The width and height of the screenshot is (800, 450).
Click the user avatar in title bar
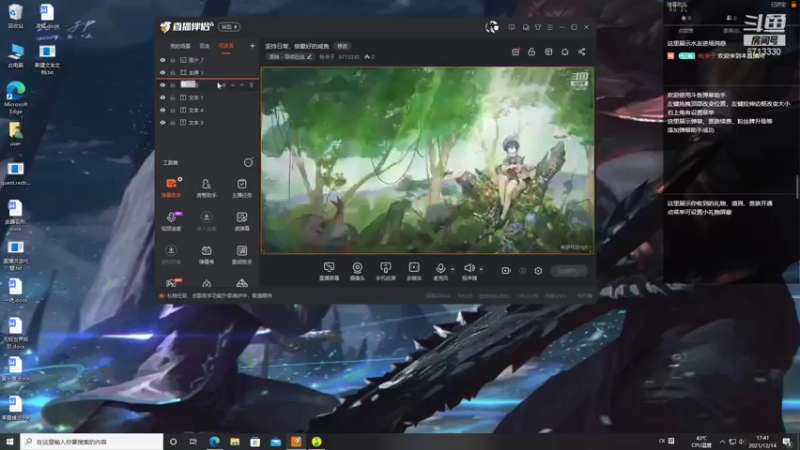click(492, 27)
